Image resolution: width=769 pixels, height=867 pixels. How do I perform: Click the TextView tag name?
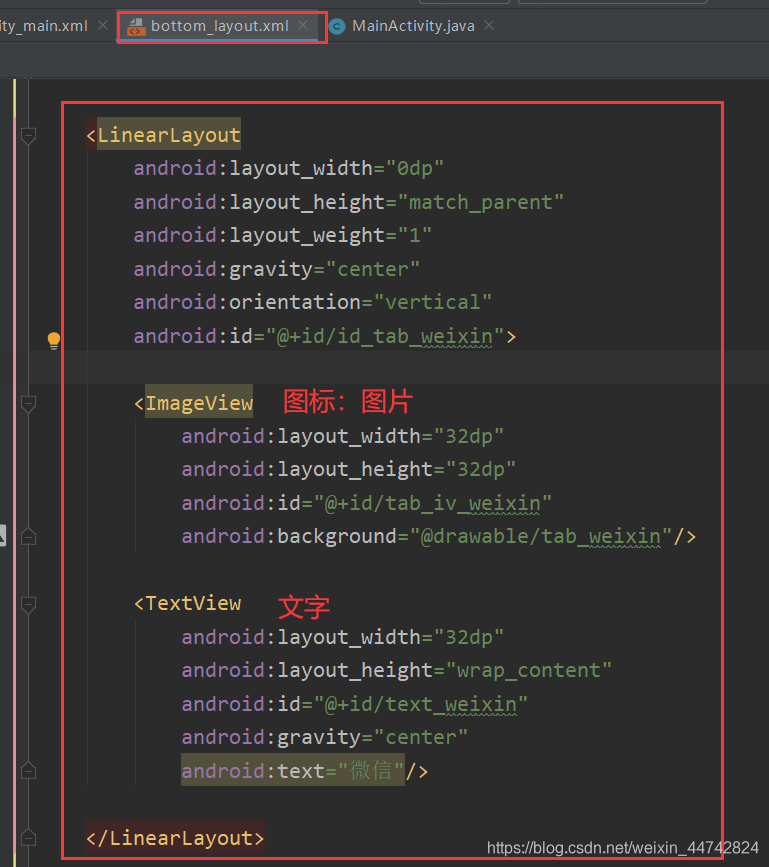pyautogui.click(x=193, y=603)
